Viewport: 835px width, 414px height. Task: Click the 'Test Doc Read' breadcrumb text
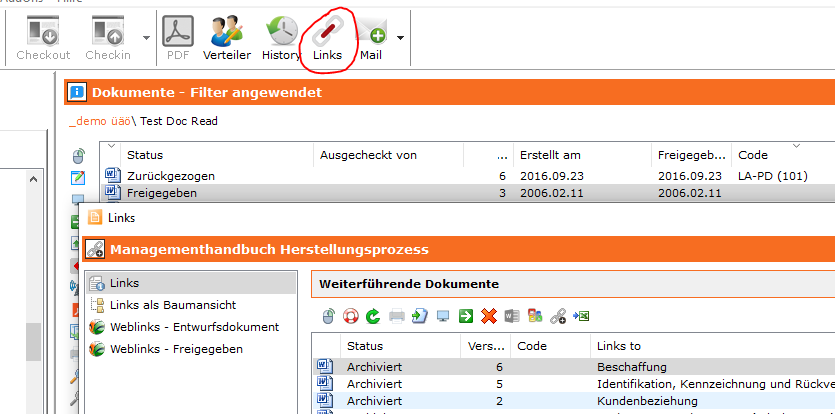(x=179, y=121)
